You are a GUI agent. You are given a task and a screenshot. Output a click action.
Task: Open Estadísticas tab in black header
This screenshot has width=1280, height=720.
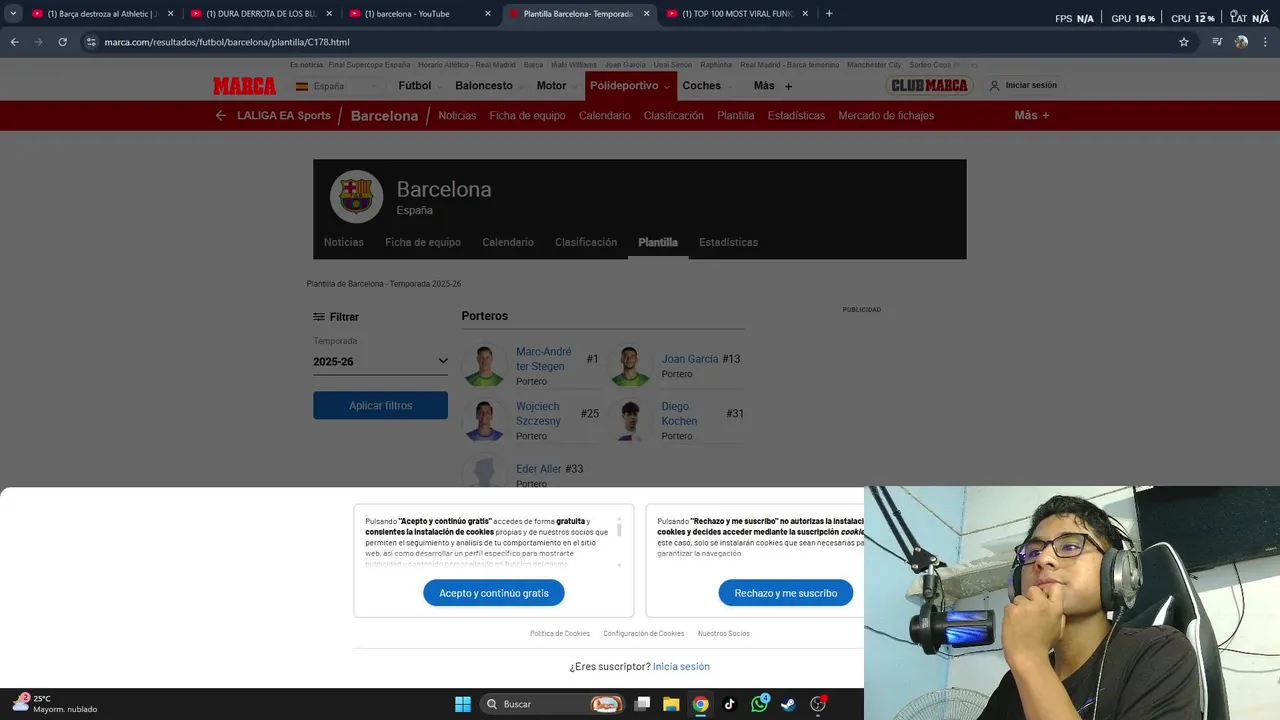pyautogui.click(x=728, y=242)
